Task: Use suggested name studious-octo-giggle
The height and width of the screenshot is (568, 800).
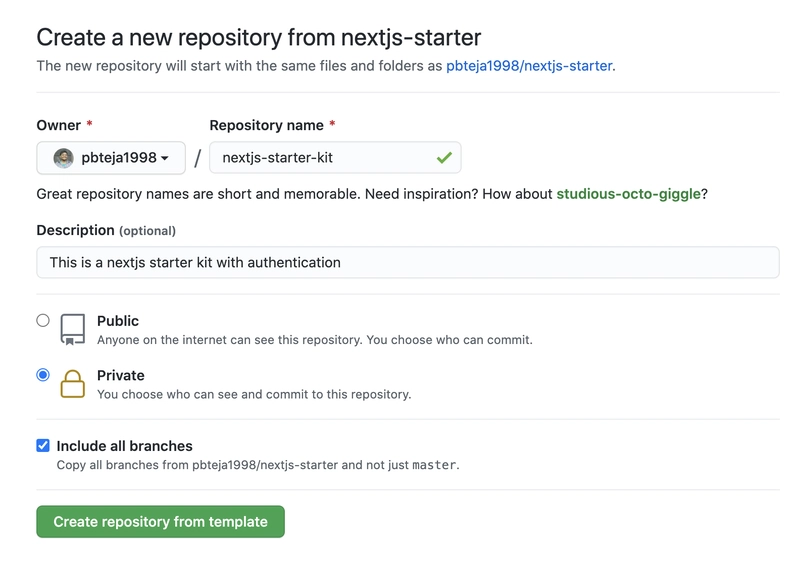Action: click(628, 194)
